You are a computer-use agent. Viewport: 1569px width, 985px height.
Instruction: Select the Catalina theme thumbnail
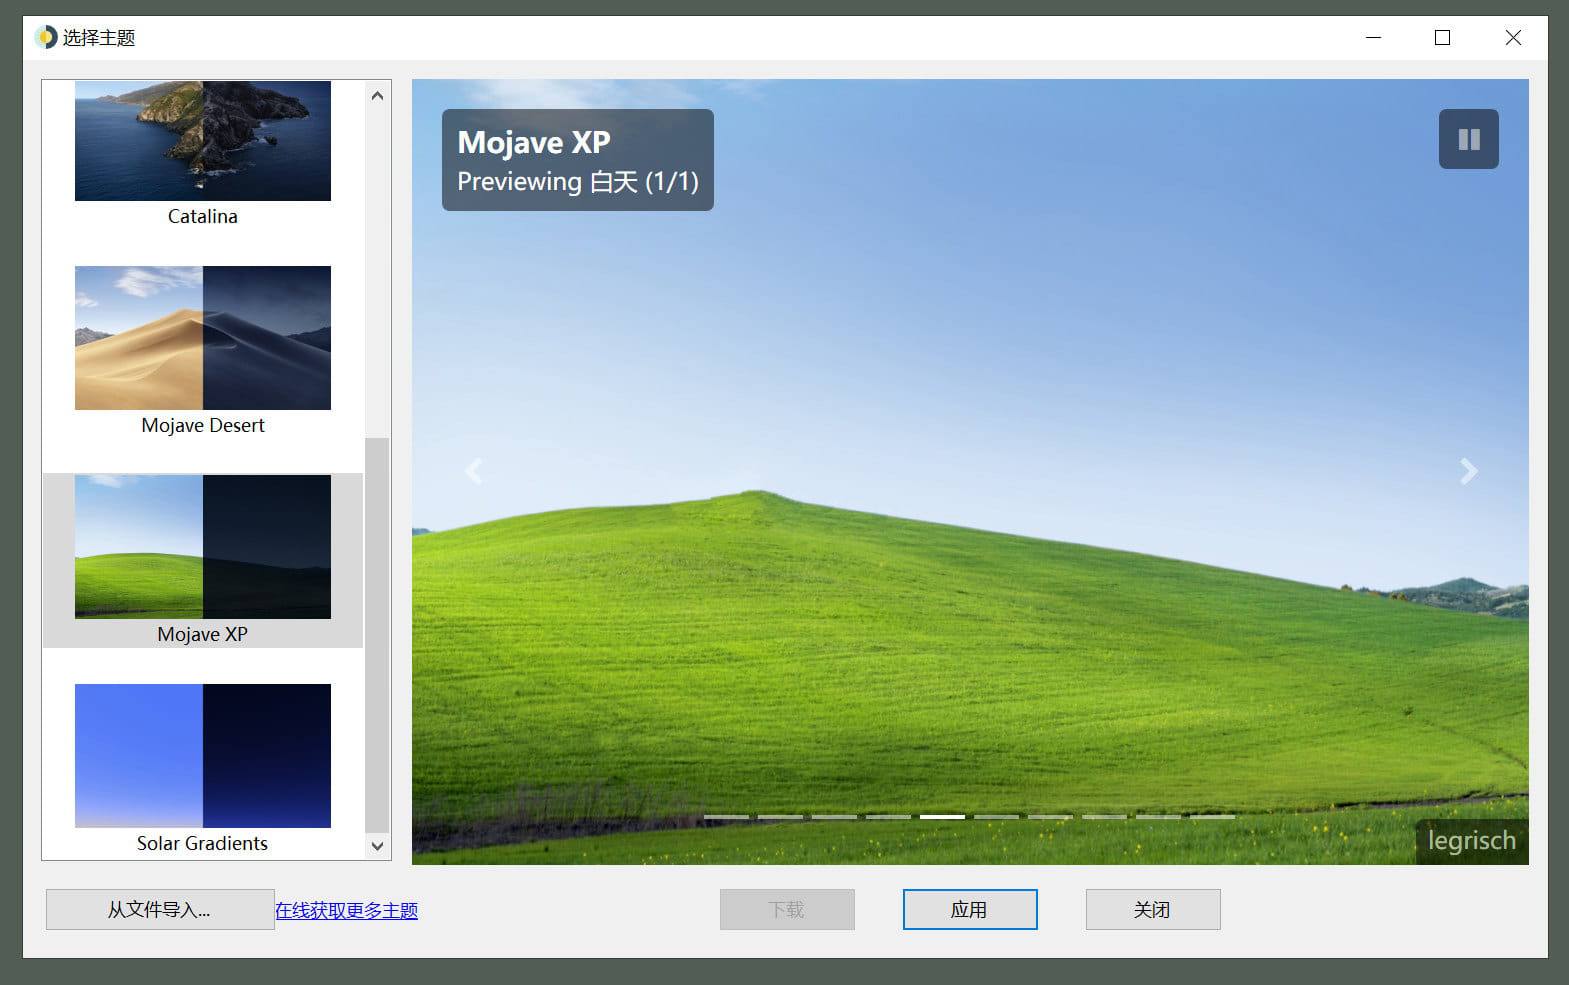click(202, 141)
